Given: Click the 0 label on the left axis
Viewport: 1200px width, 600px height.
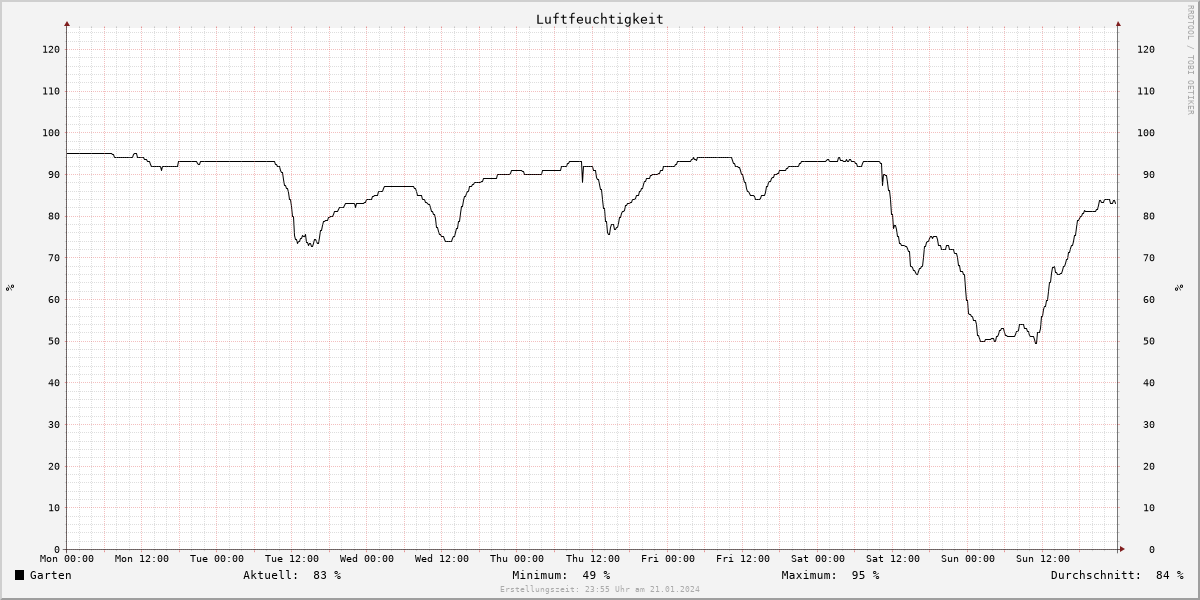Looking at the screenshot, I should [x=58, y=549].
